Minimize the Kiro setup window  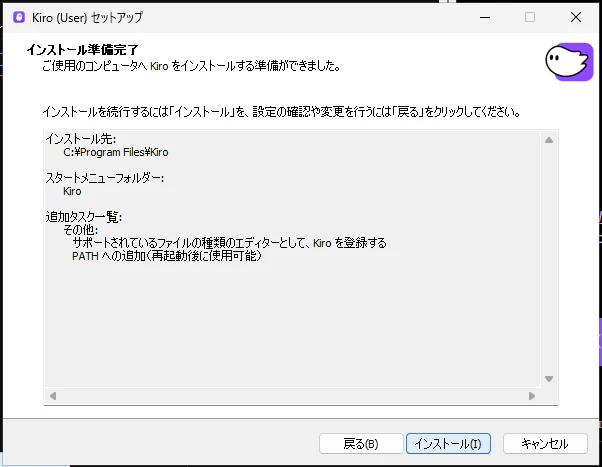pyautogui.click(x=485, y=17)
